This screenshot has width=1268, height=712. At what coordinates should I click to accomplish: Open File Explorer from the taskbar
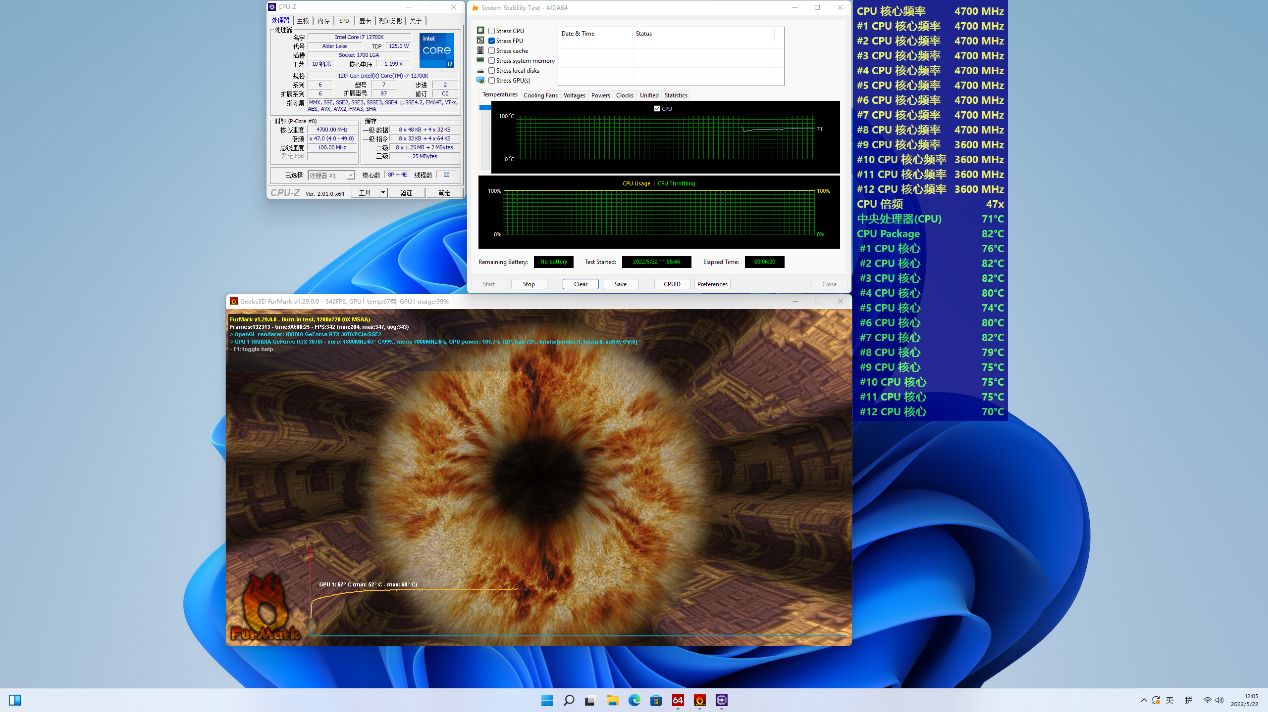coord(612,700)
